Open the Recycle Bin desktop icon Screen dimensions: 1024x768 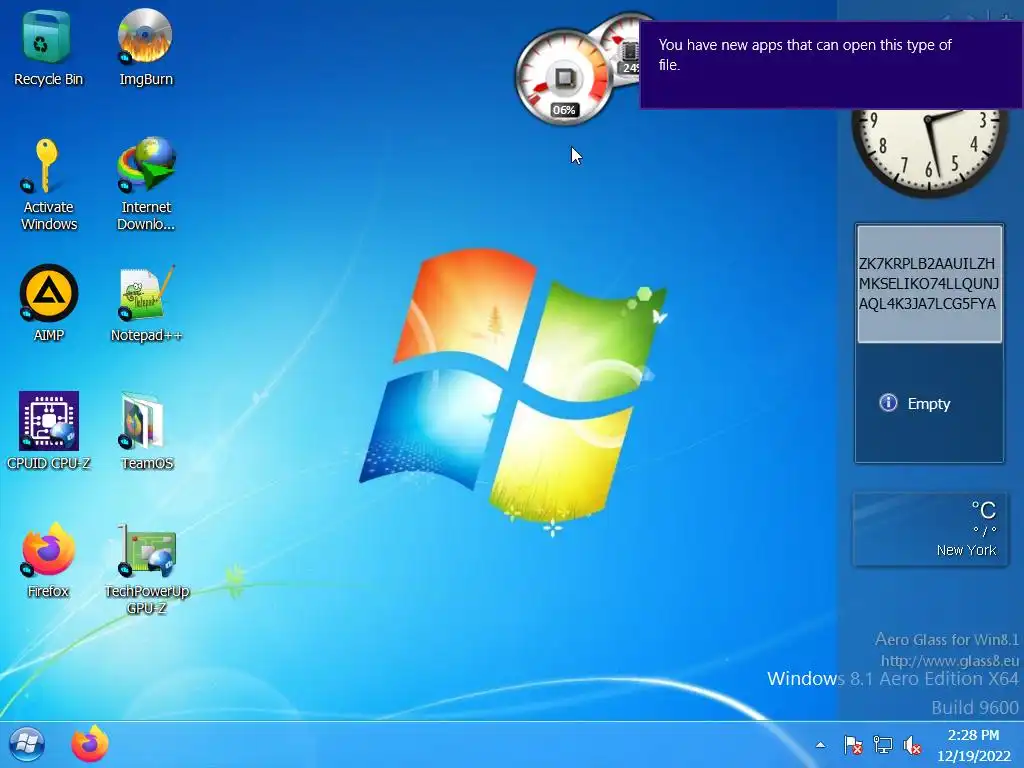pos(48,48)
